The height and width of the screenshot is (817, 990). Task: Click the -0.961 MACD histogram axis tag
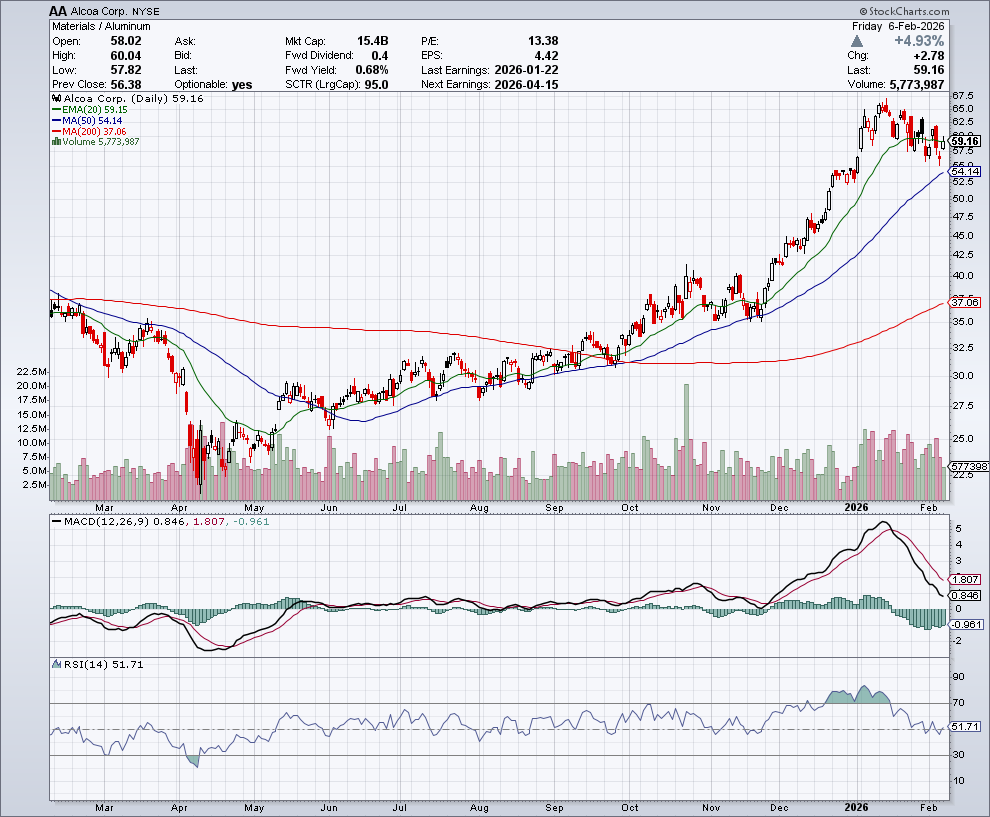[967, 624]
